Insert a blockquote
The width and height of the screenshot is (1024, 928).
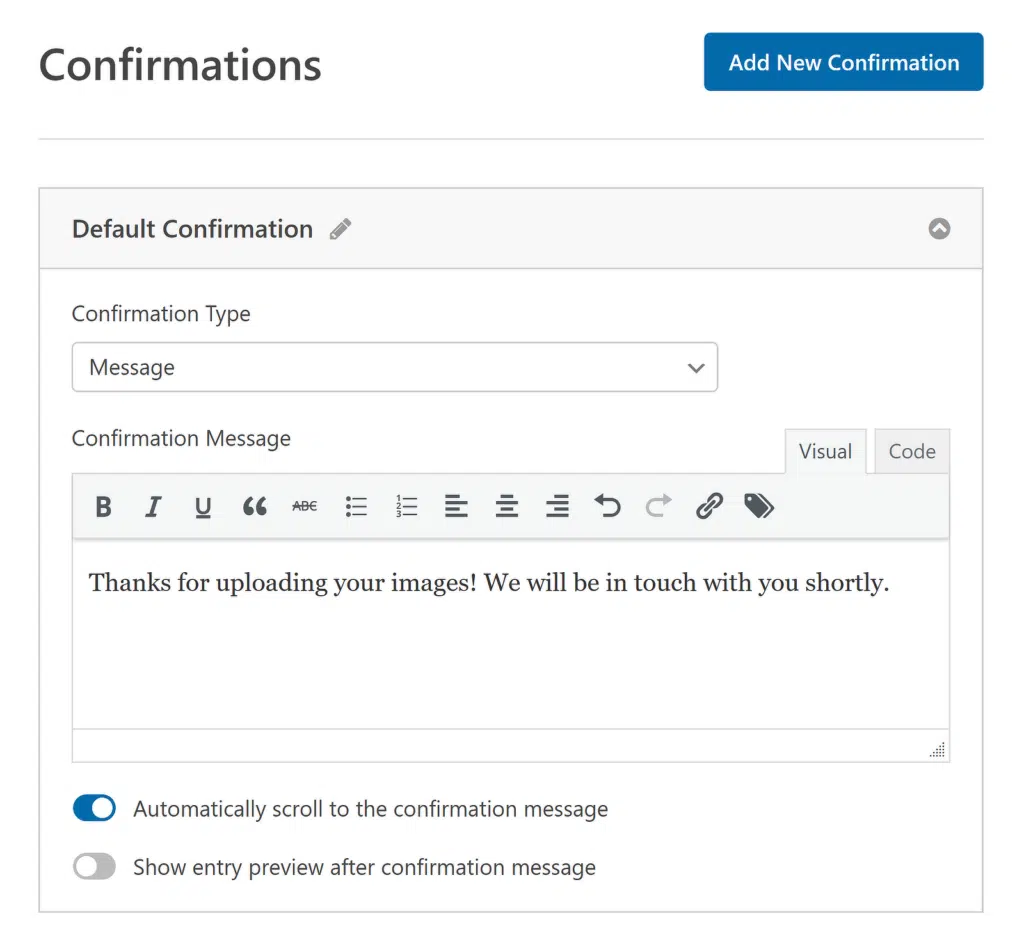[254, 507]
